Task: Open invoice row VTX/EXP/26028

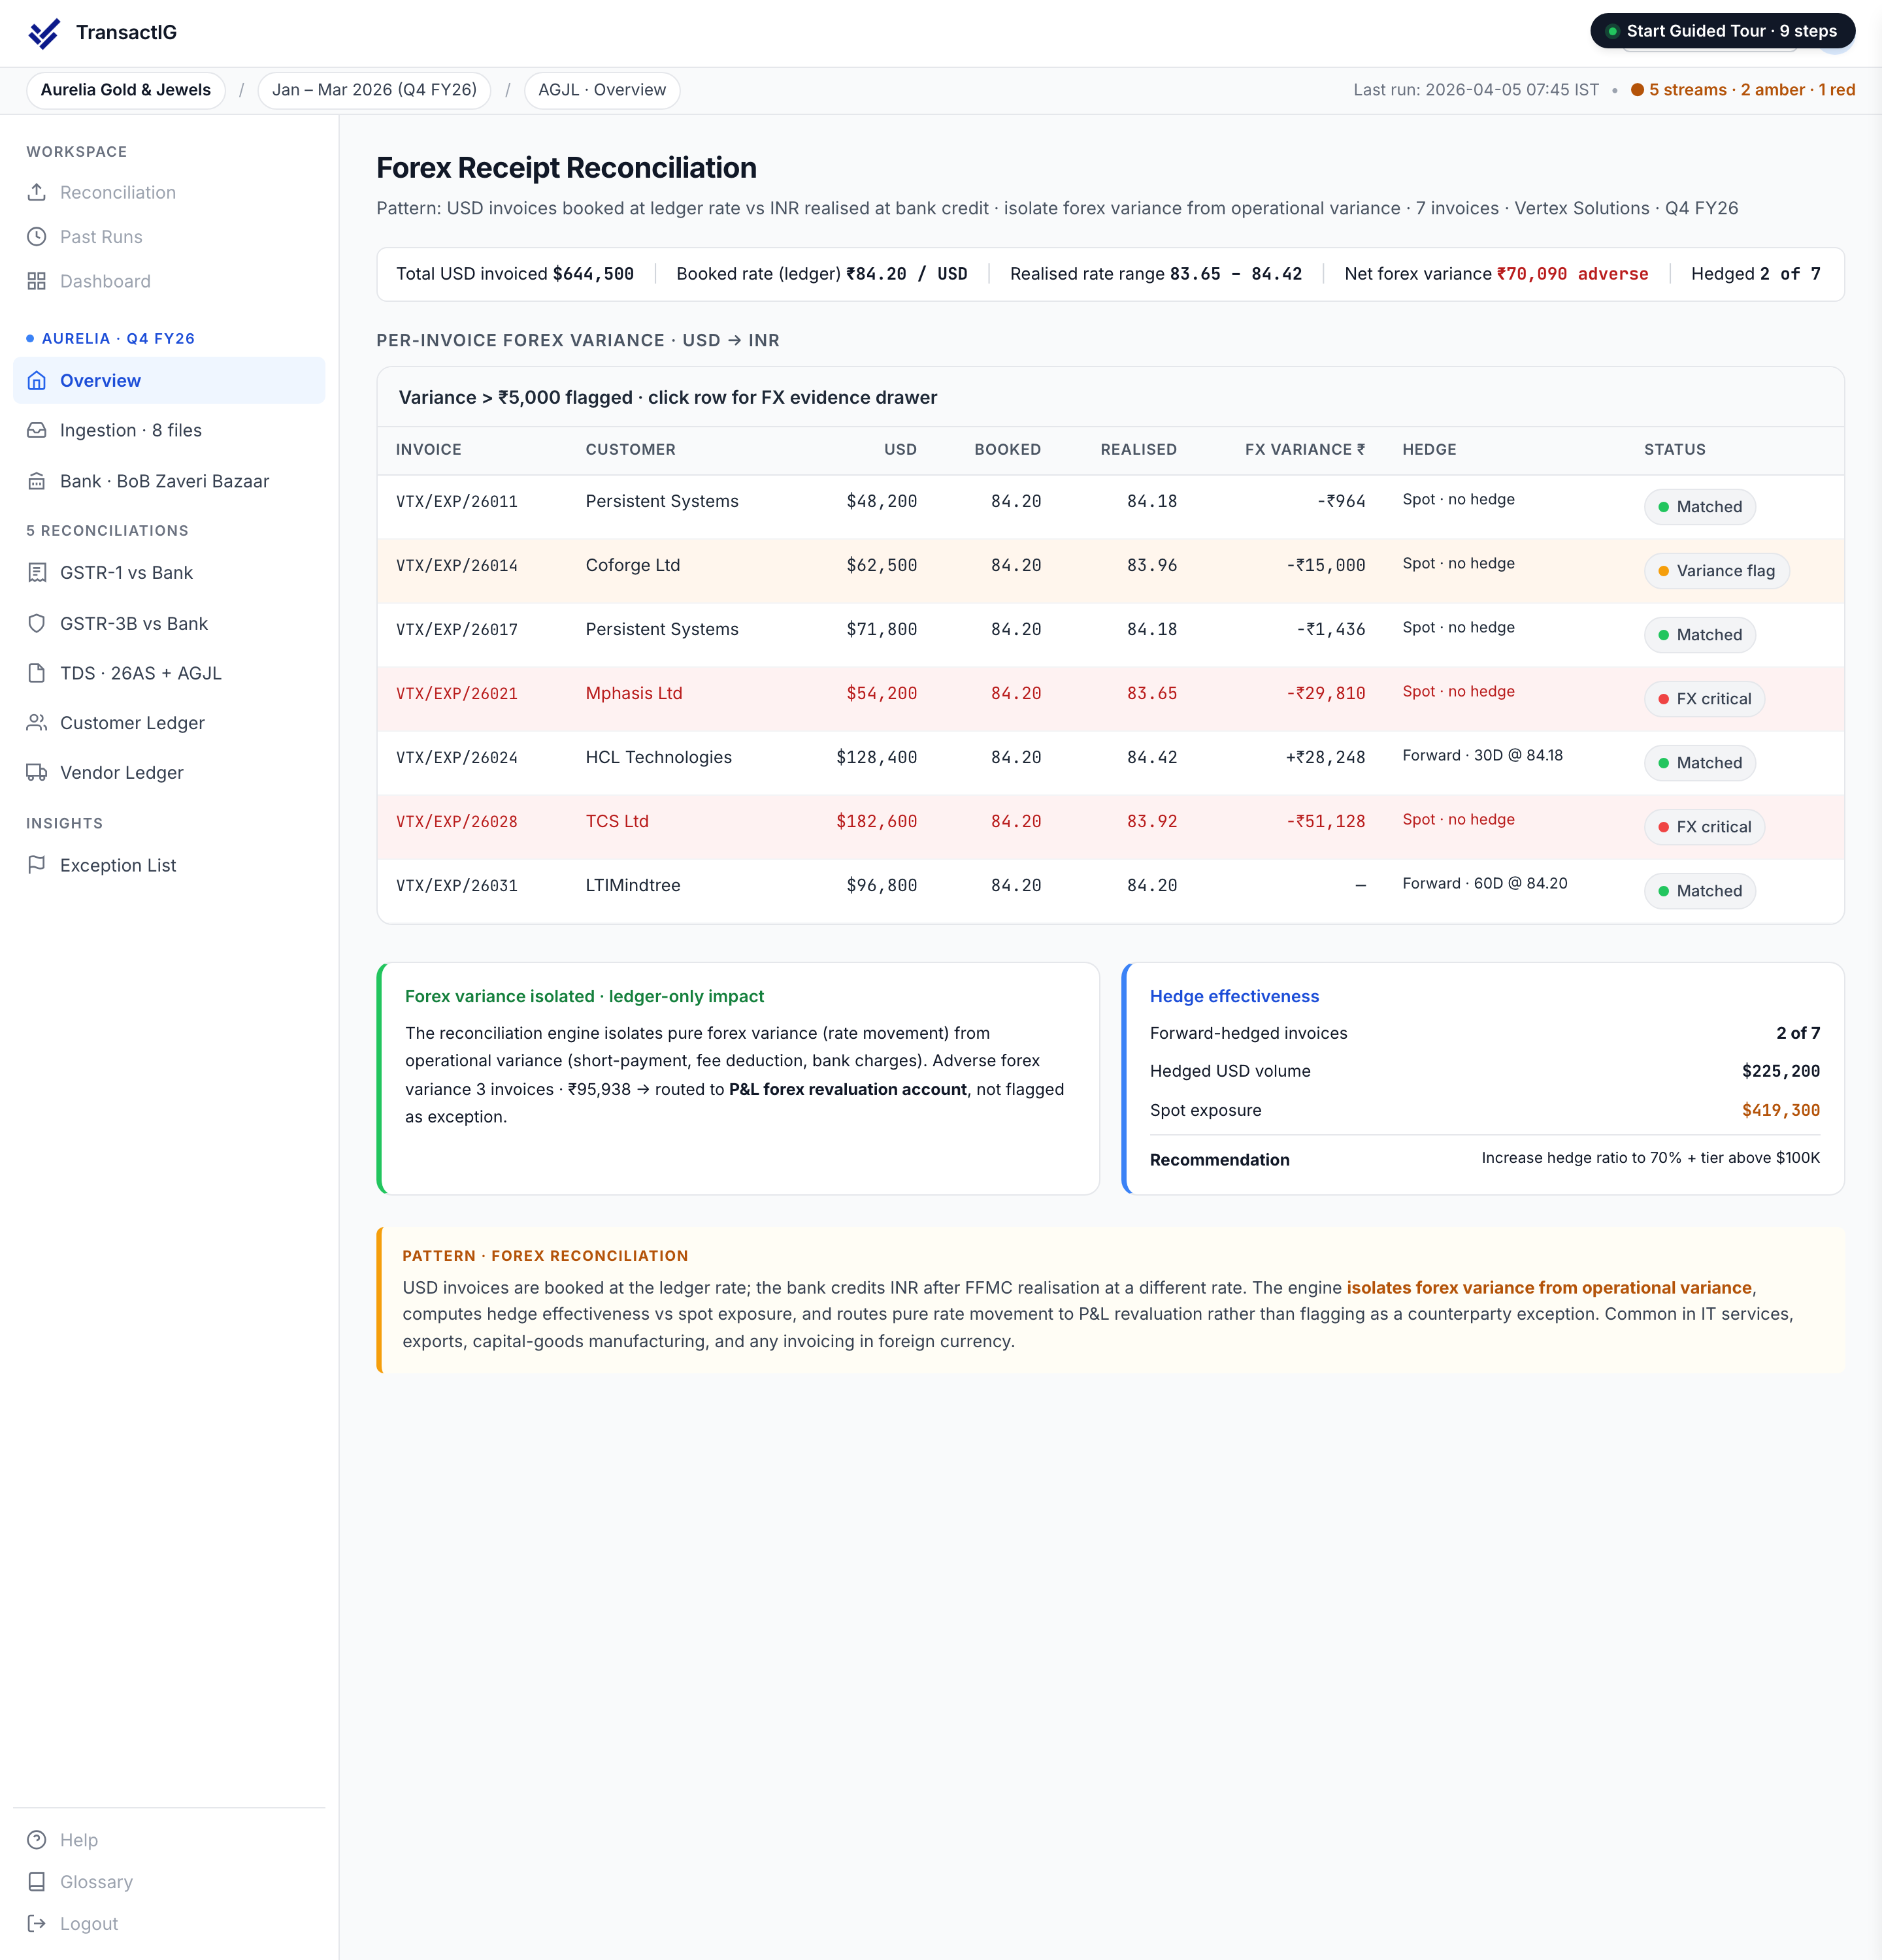Action: 1110,827
